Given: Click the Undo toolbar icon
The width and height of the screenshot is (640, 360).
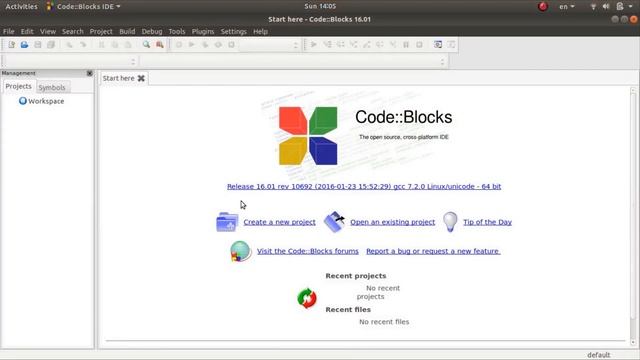Looking at the screenshot, I should click(69, 44).
